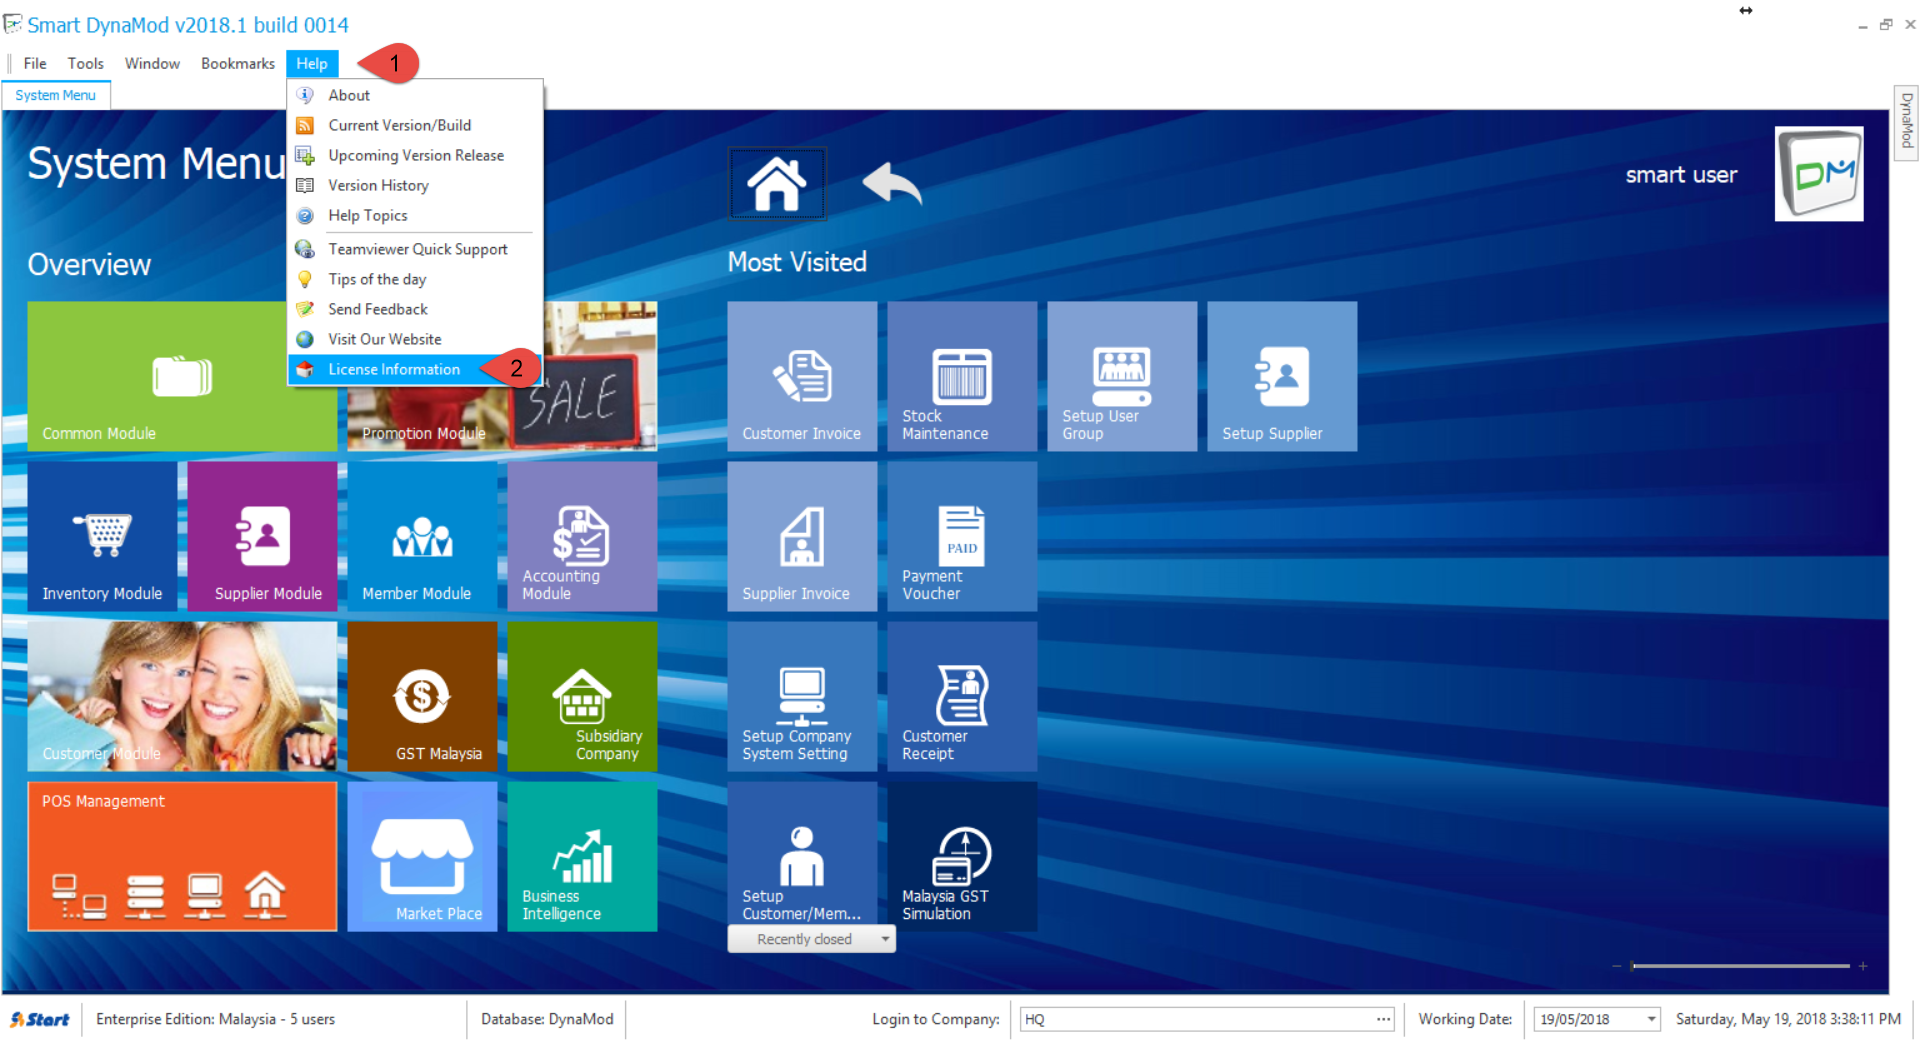This screenshot has width=1920, height=1042.
Task: Open the Business Intelligence tile
Action: (x=582, y=856)
